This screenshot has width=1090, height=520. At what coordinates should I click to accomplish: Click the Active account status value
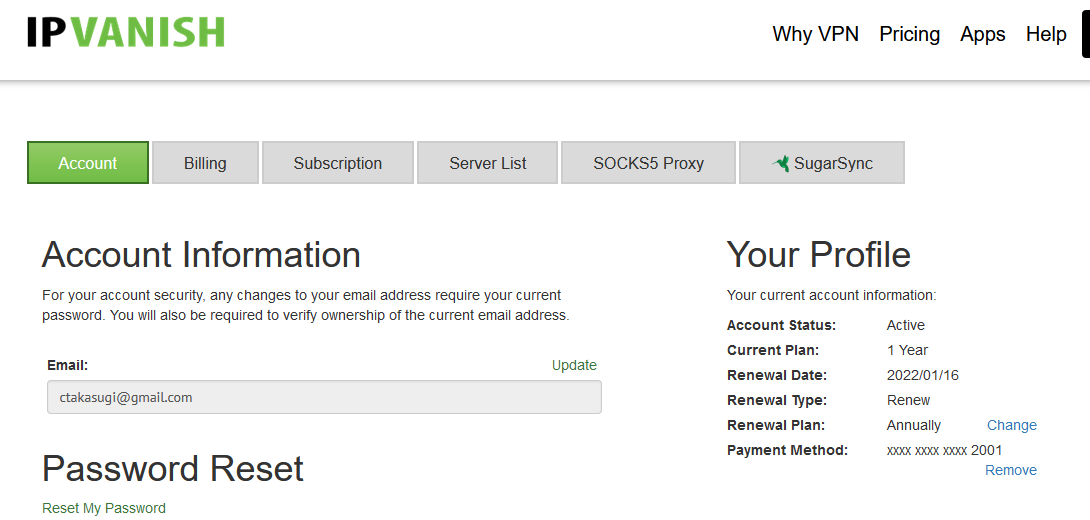click(x=906, y=325)
